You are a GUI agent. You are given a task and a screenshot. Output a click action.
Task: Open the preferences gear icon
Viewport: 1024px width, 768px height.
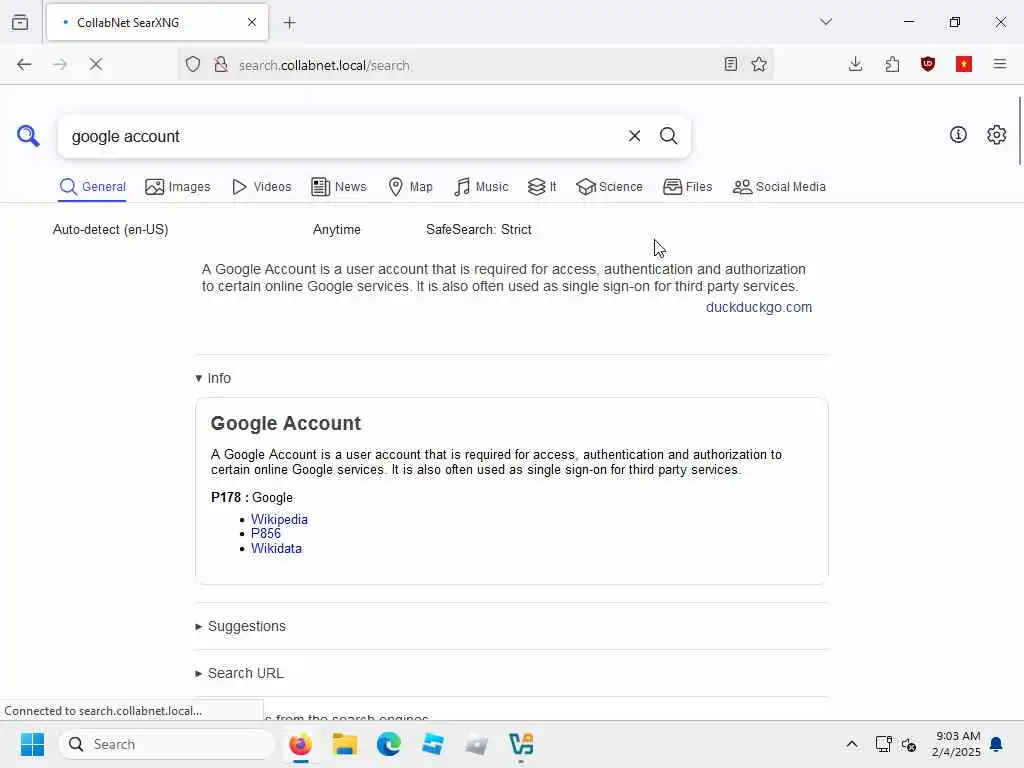996,135
